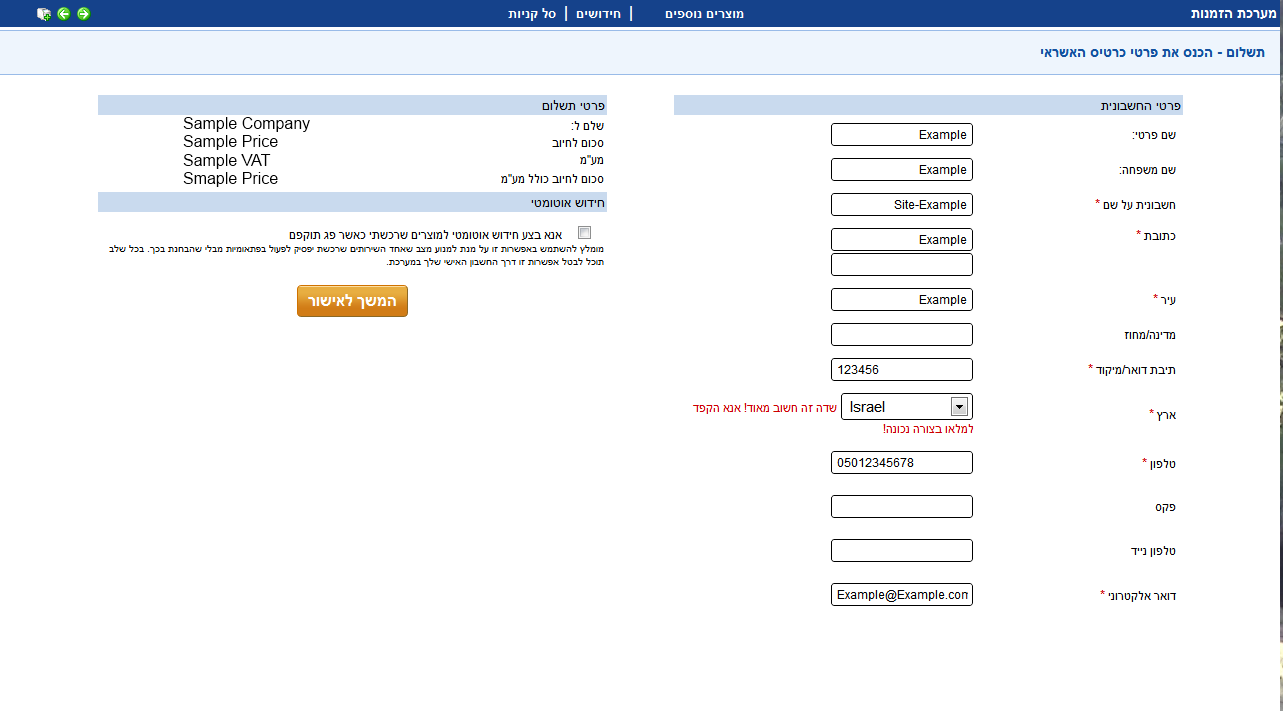Image resolution: width=1283 pixels, height=711 pixels.
Task: Click the green forward arrow icon
Action: [x=83, y=14]
